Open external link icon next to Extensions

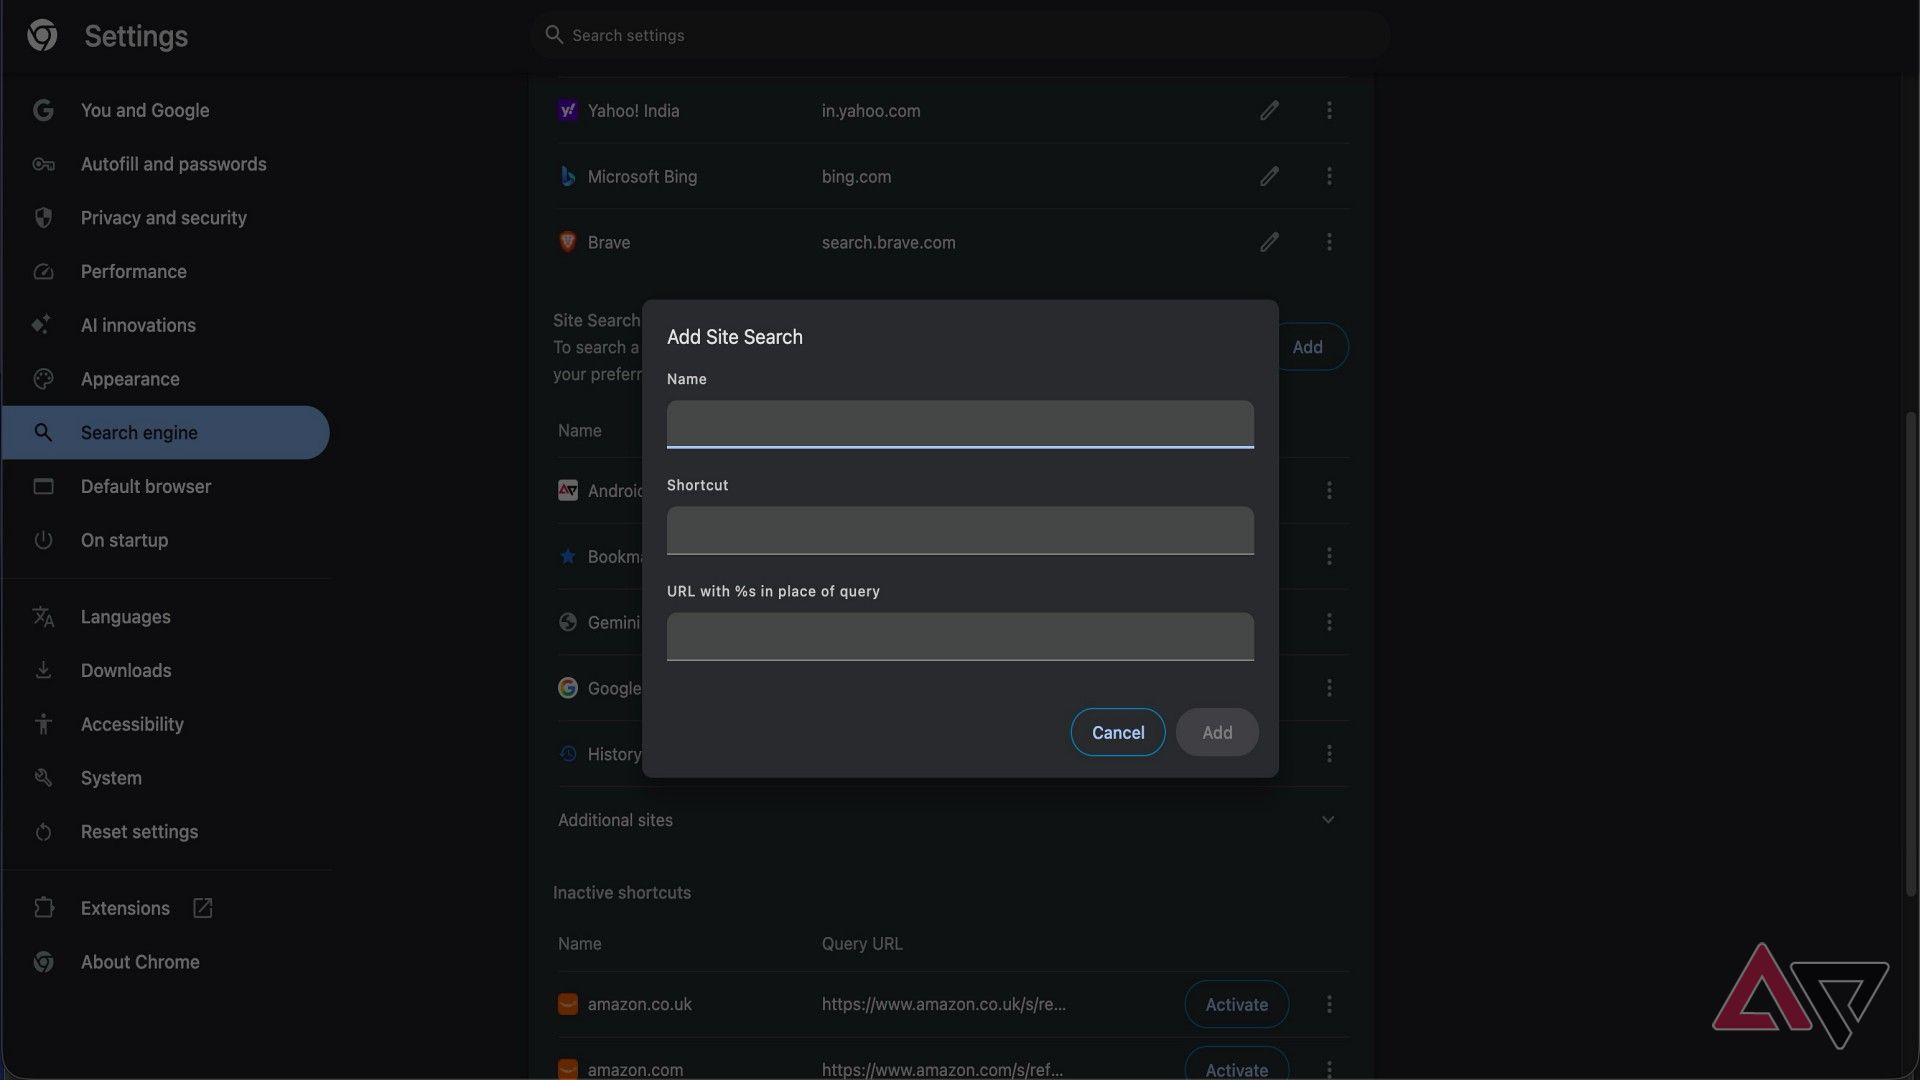click(x=203, y=908)
